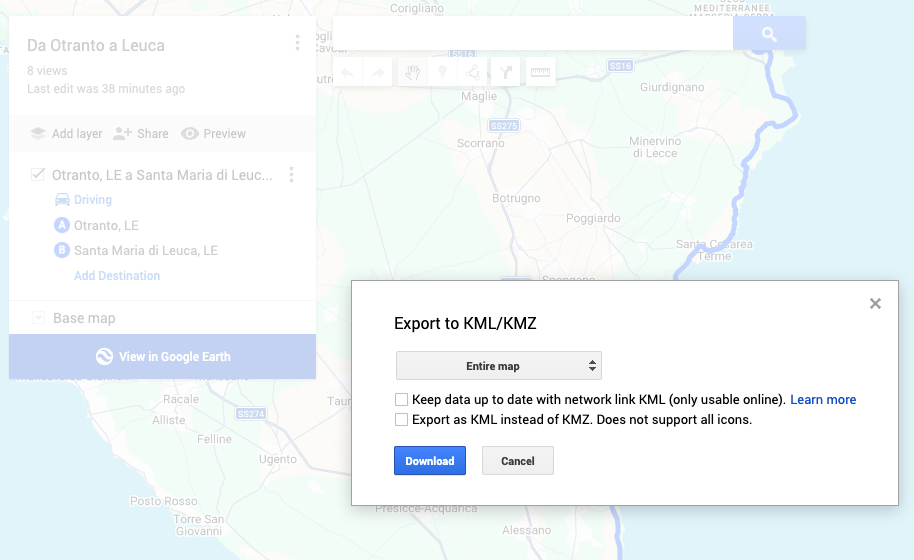Screen dimensions: 914x560
Task: Click the Export to KML/KMZ dialog title
Action: [x=465, y=323]
